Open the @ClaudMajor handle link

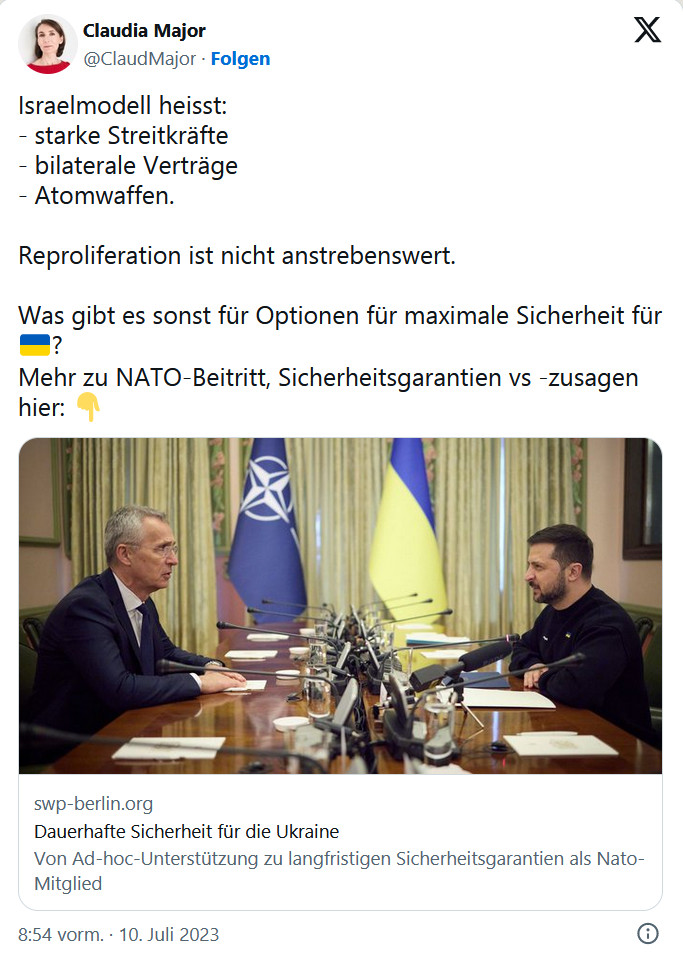pyautogui.click(x=139, y=59)
